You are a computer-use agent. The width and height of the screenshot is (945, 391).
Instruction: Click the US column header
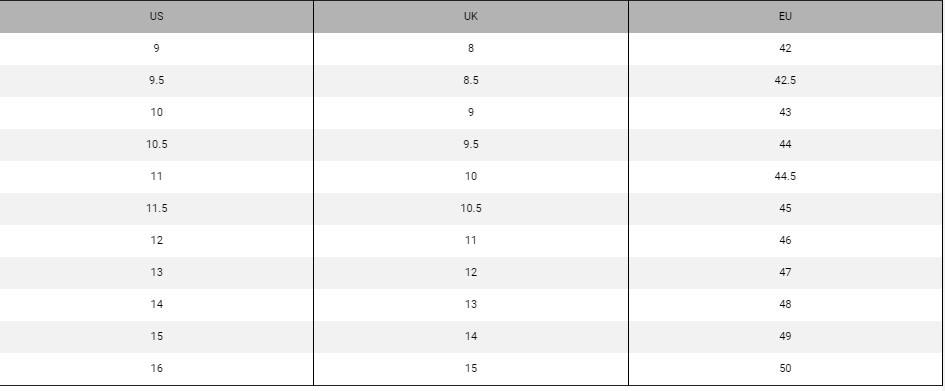tap(157, 17)
